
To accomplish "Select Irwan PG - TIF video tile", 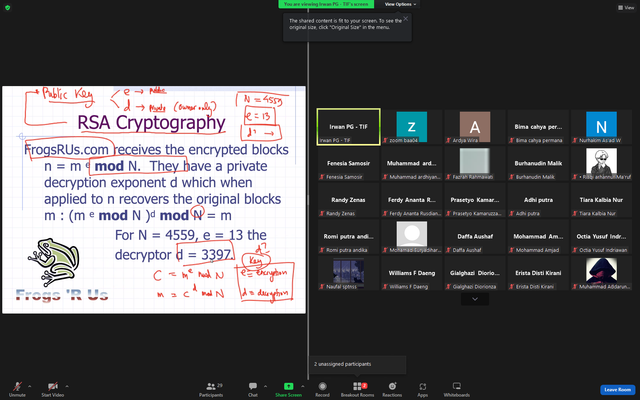I will click(x=349, y=127).
